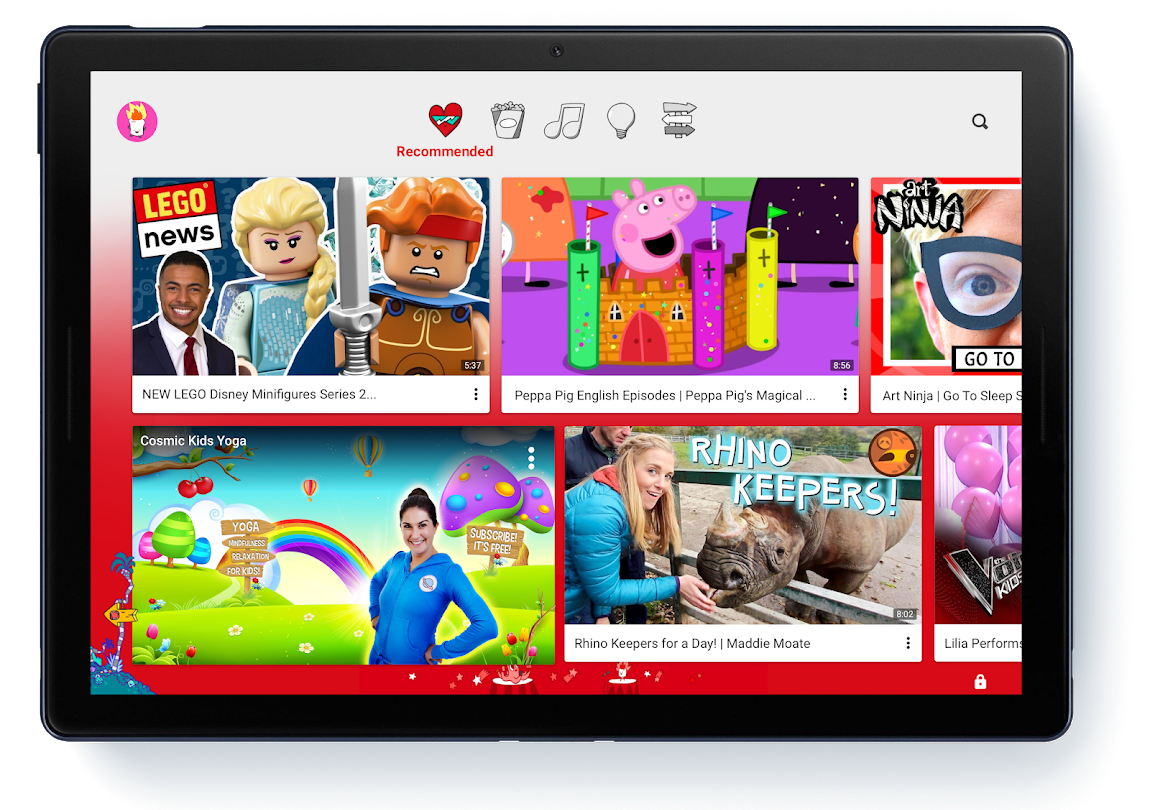Click the 'Cosmic Kids Yoga' channel name

pyautogui.click(x=194, y=441)
